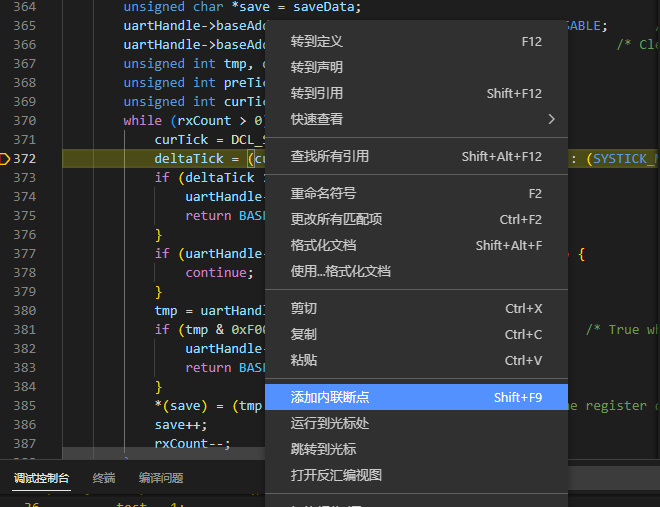Choose 粘贴 from the context menu

(x=416, y=360)
